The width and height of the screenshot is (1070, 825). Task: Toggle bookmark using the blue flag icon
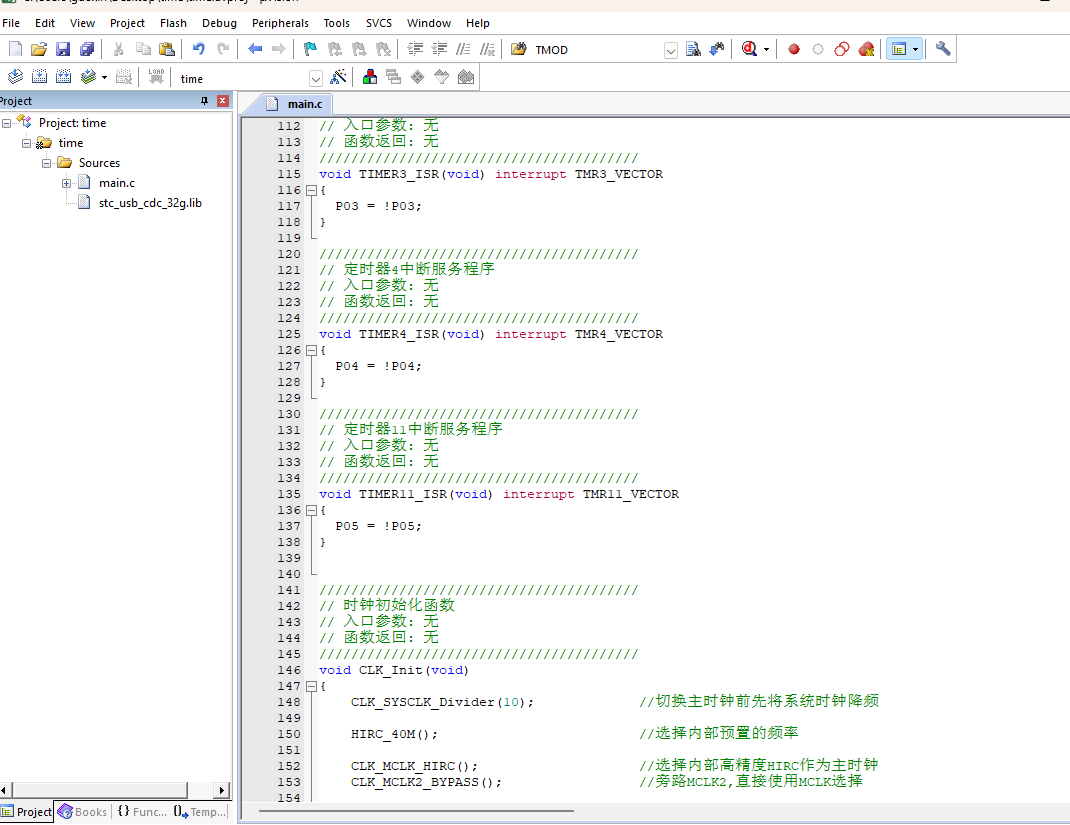[x=310, y=49]
